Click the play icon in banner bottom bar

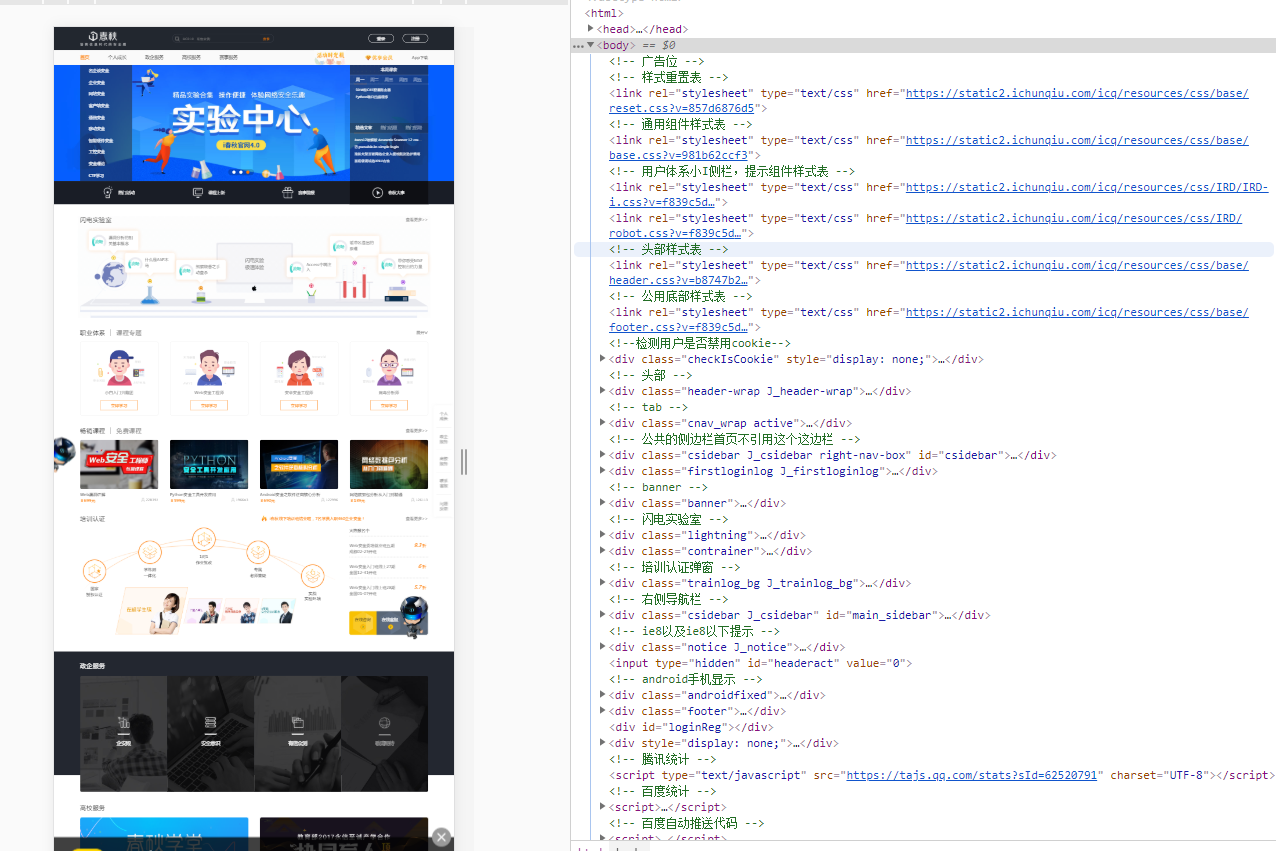tap(378, 193)
